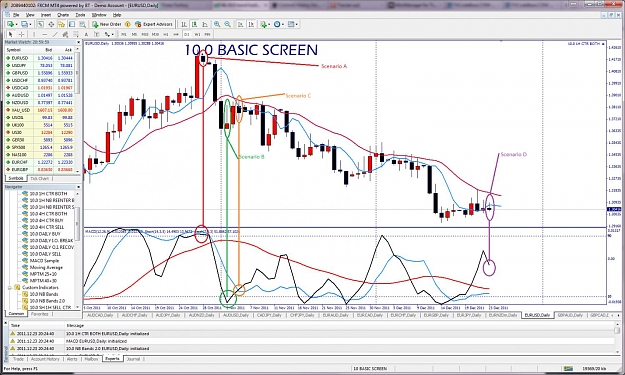Open the Profiles icon dropdown arrow
This screenshot has height=375, width=625.
pyautogui.click(x=30, y=24)
